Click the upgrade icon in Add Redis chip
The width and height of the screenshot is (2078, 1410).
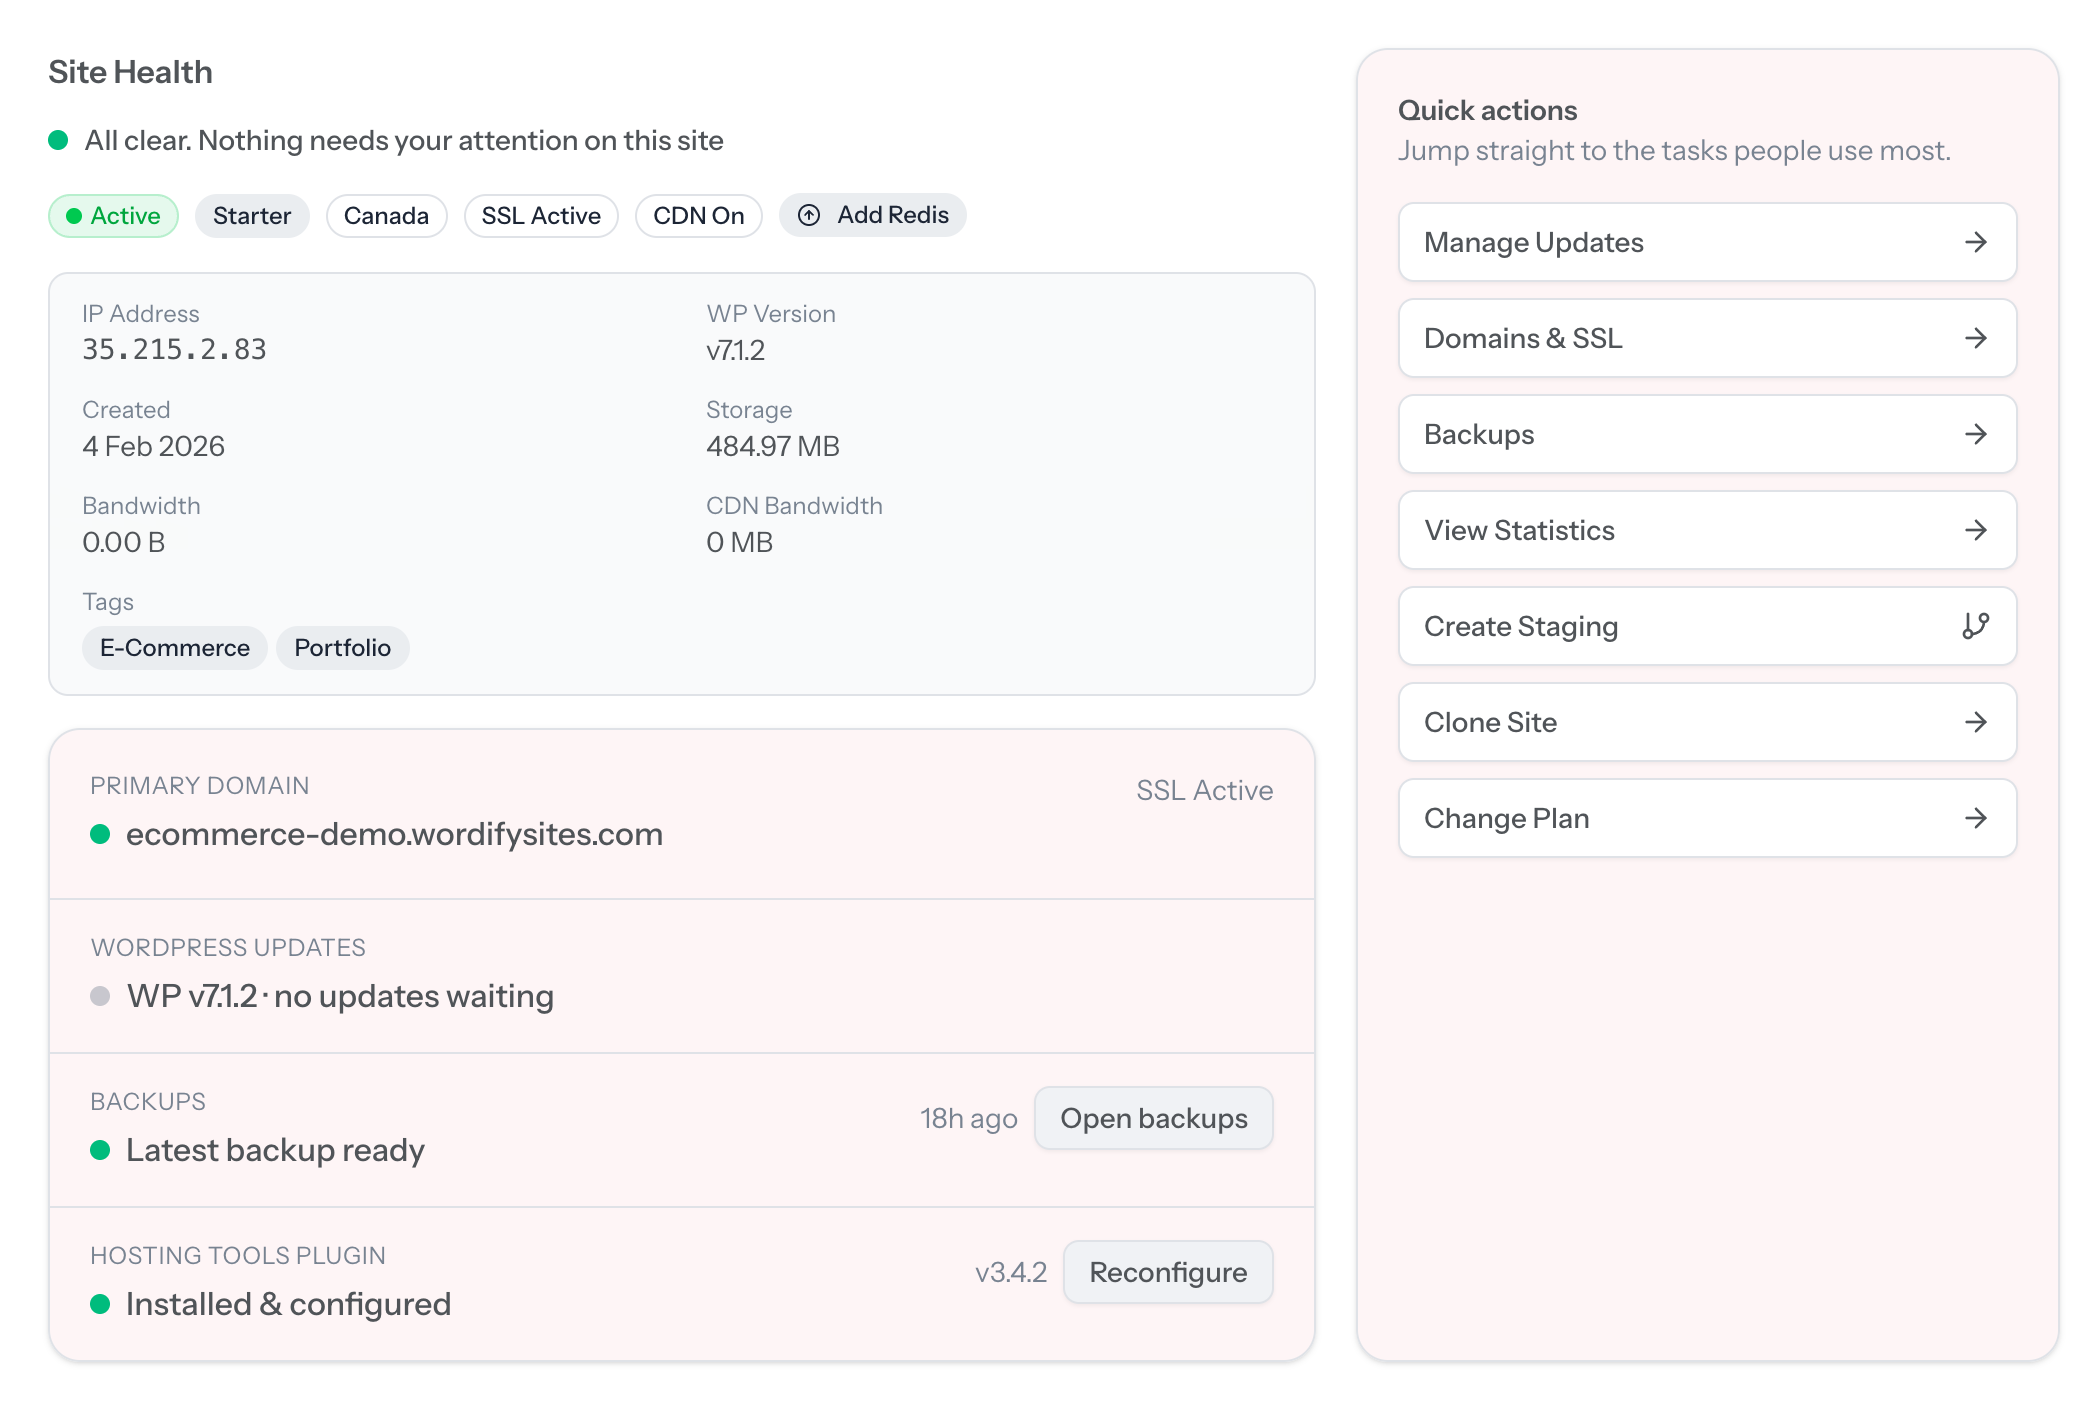pos(809,215)
